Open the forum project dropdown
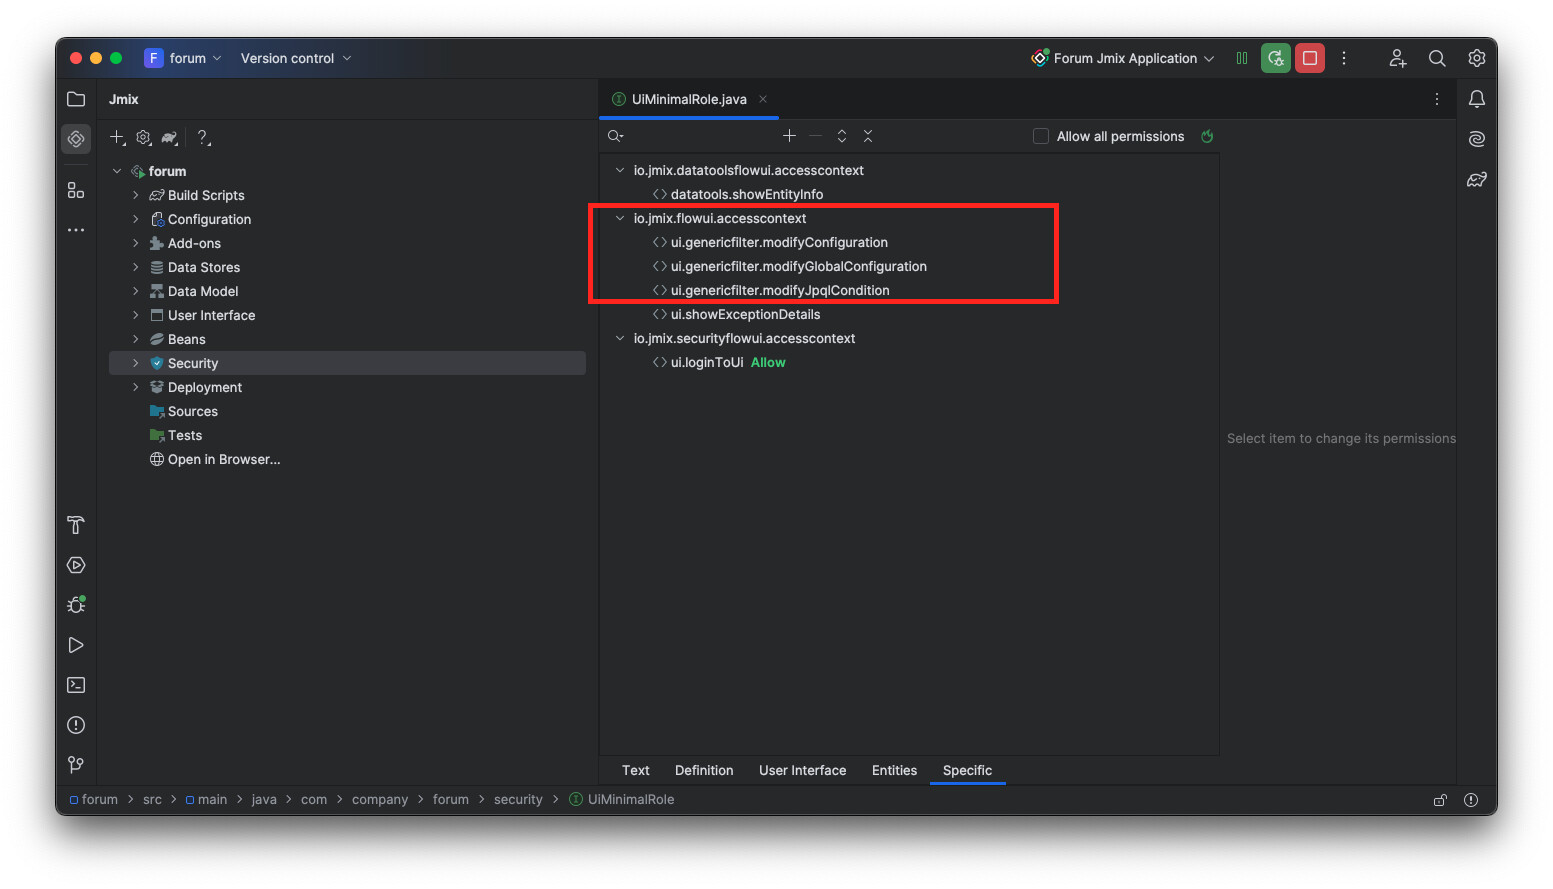Image resolution: width=1553 pixels, height=889 pixels. point(184,58)
